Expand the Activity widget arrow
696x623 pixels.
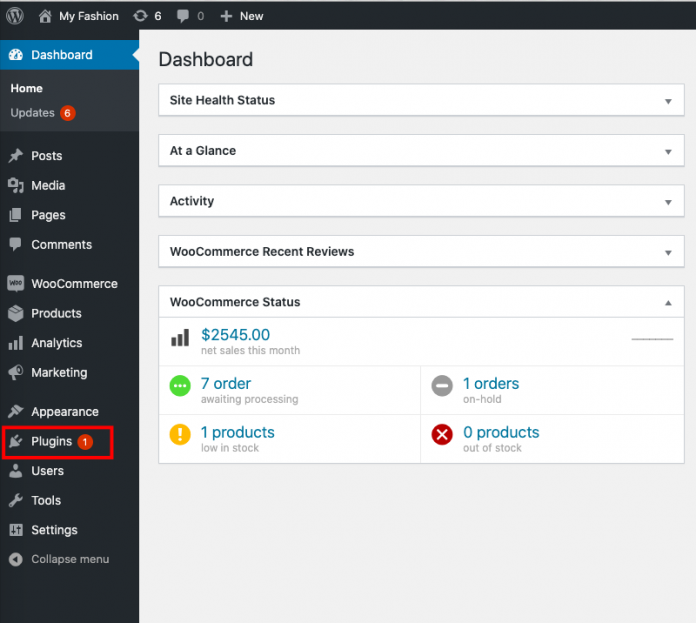click(x=668, y=202)
